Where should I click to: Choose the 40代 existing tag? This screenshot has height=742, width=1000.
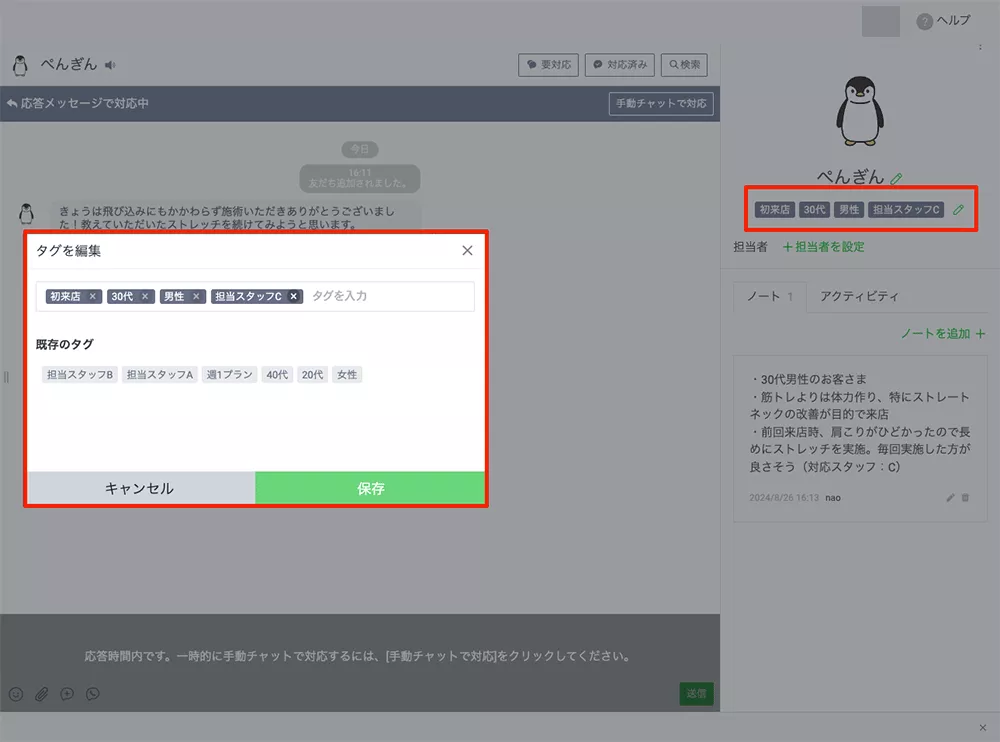(x=277, y=375)
